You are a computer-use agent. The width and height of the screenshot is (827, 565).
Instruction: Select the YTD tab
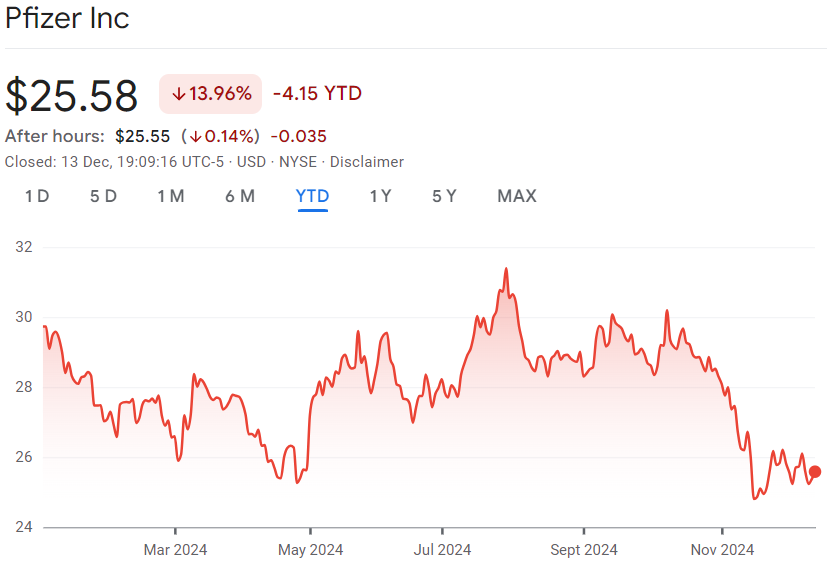[x=312, y=196]
